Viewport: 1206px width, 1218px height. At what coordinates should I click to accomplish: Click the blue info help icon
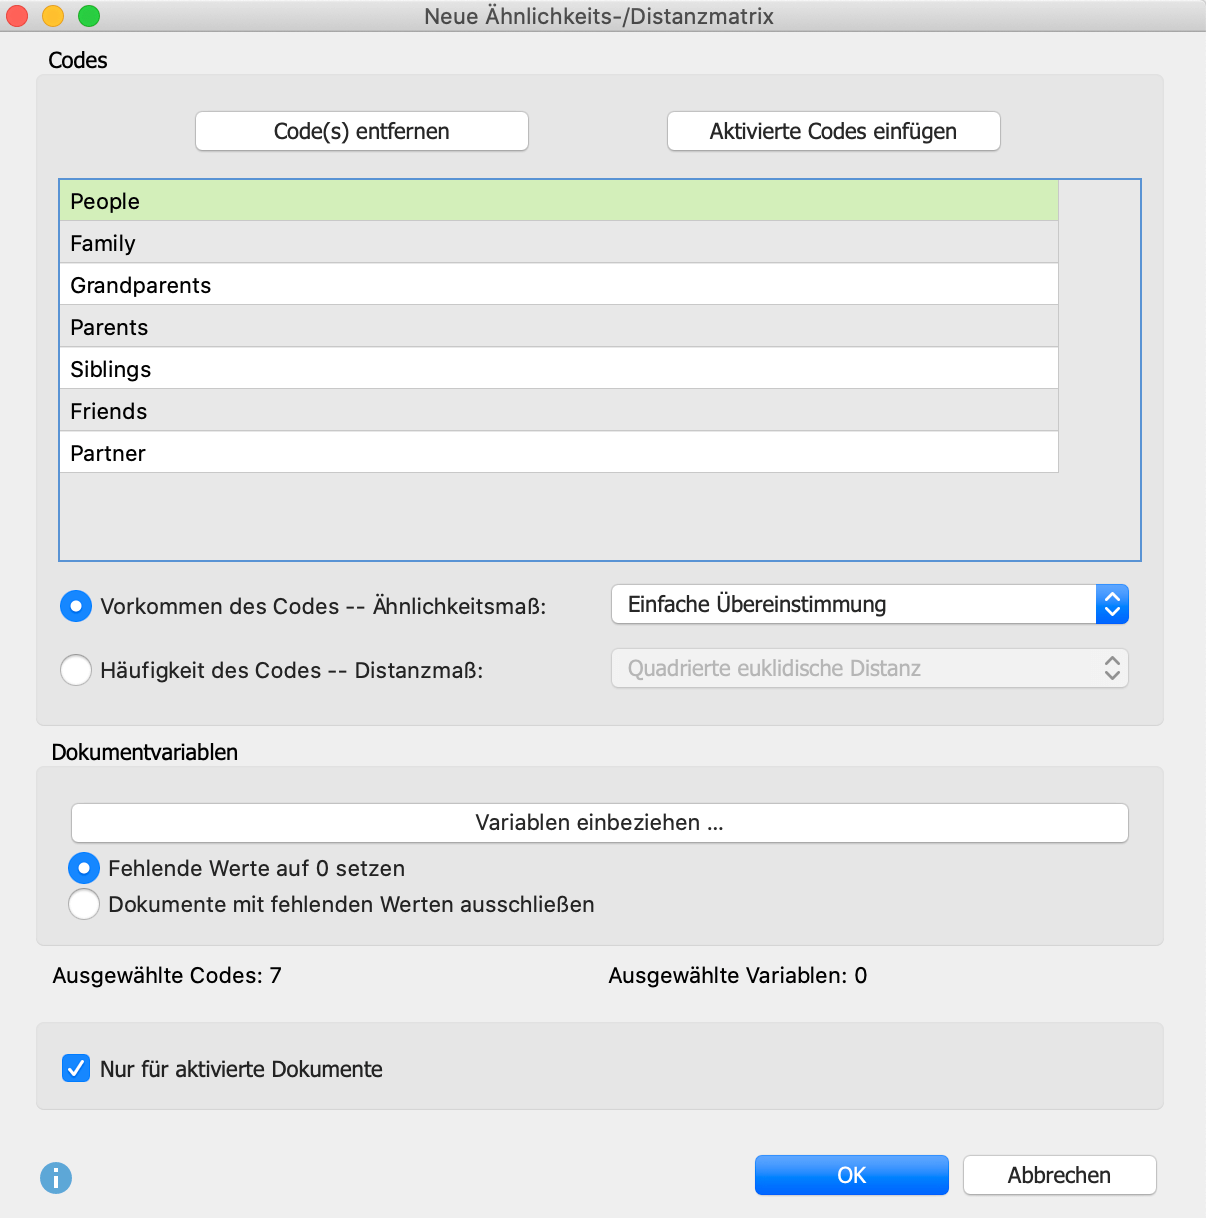56,1177
